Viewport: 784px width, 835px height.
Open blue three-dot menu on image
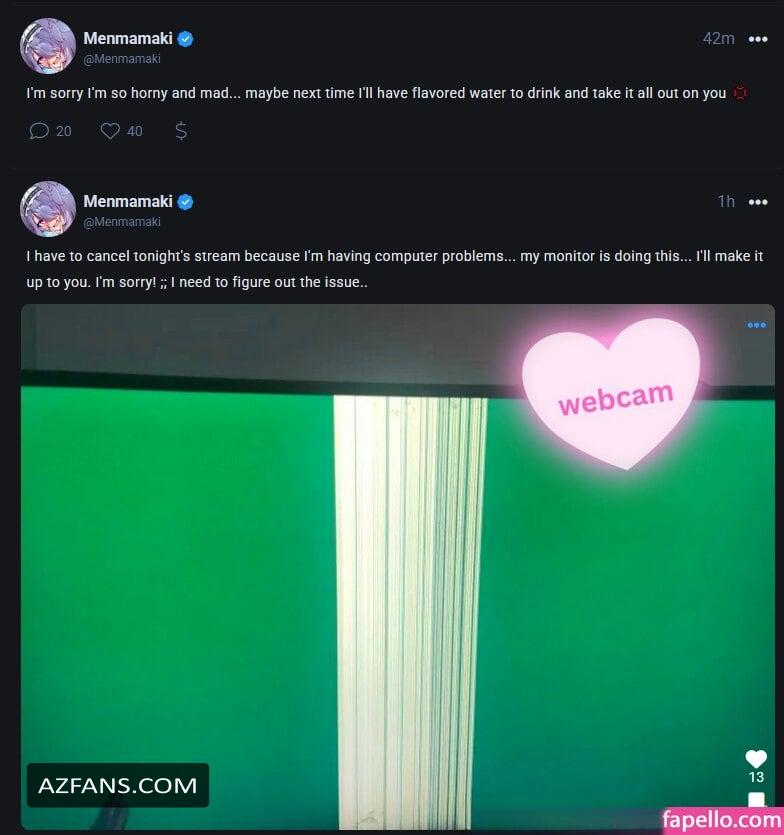pos(756,325)
